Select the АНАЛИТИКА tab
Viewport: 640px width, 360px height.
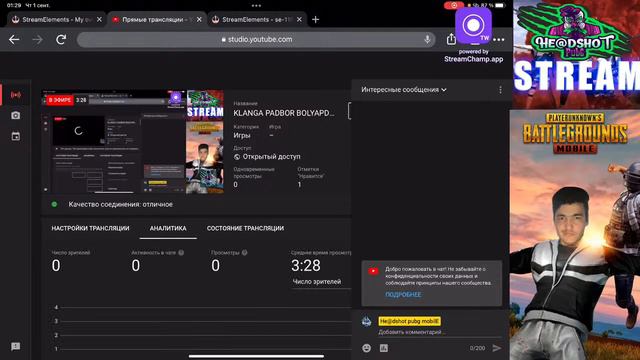click(168, 228)
